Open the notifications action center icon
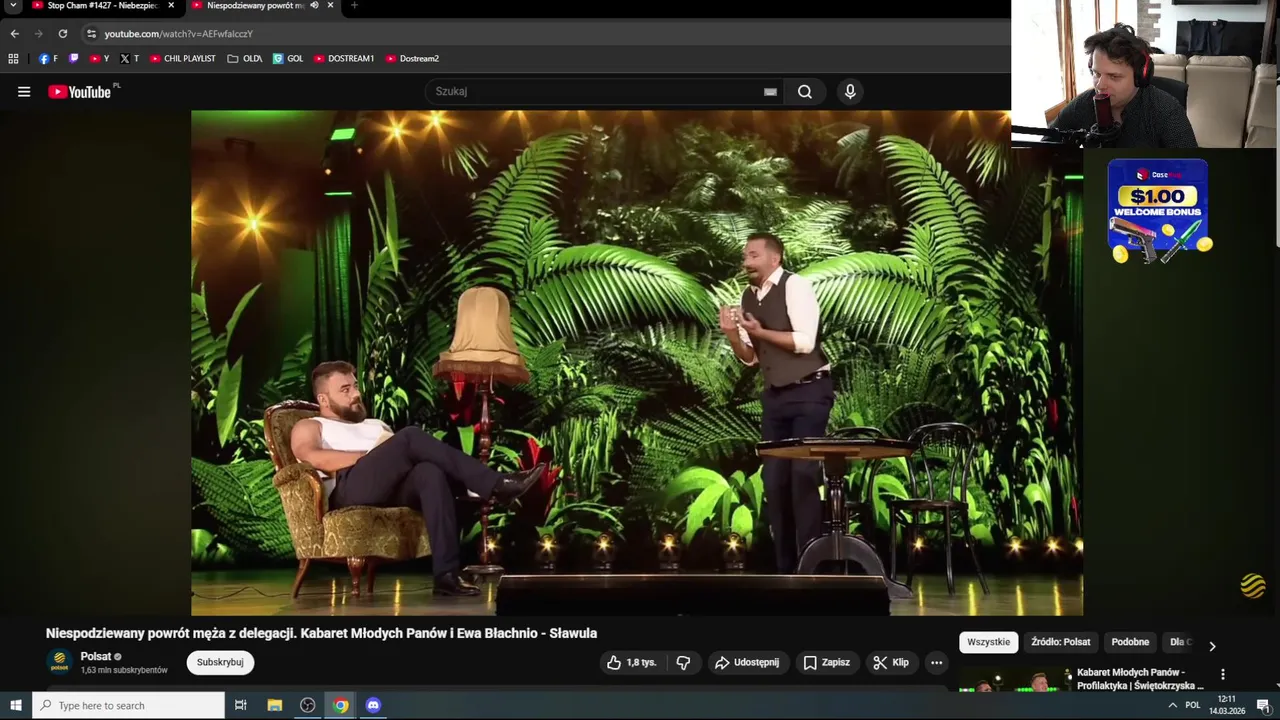Image resolution: width=1280 pixels, height=720 pixels. pyautogui.click(x=1263, y=705)
